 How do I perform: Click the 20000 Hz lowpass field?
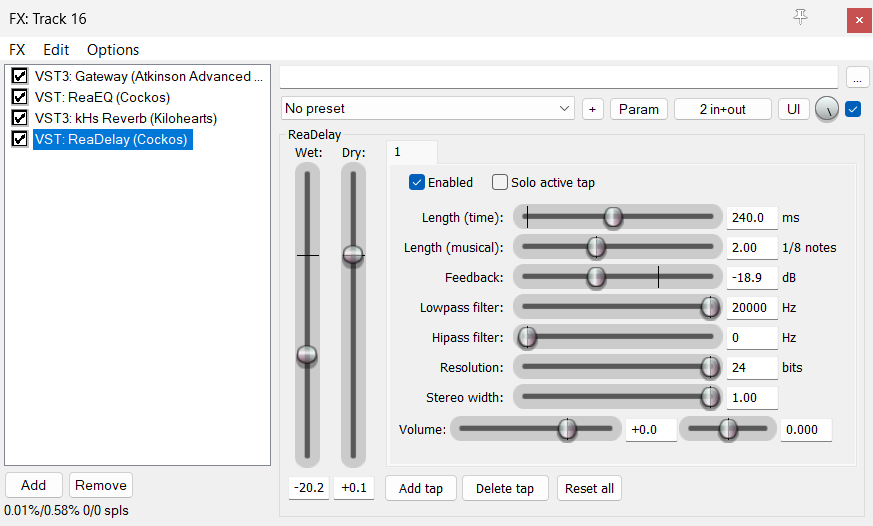point(752,308)
